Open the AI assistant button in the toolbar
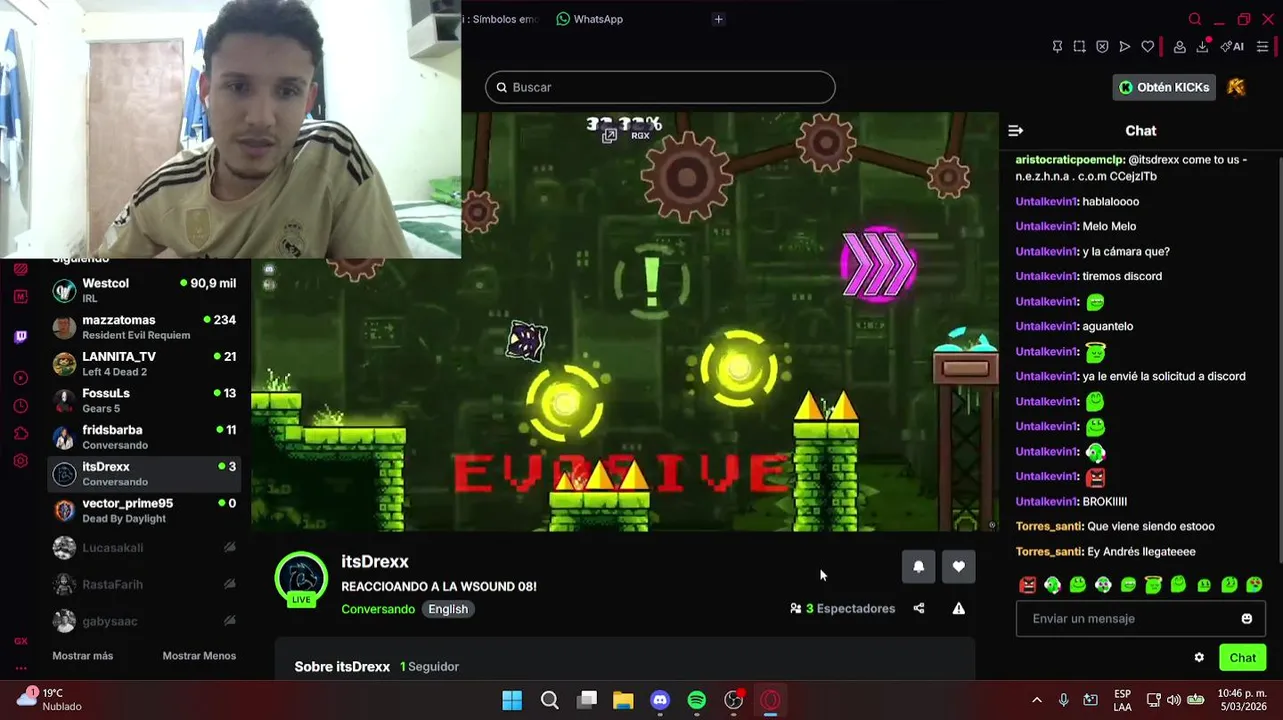Screen dimensions: 1283x720 1232,46
